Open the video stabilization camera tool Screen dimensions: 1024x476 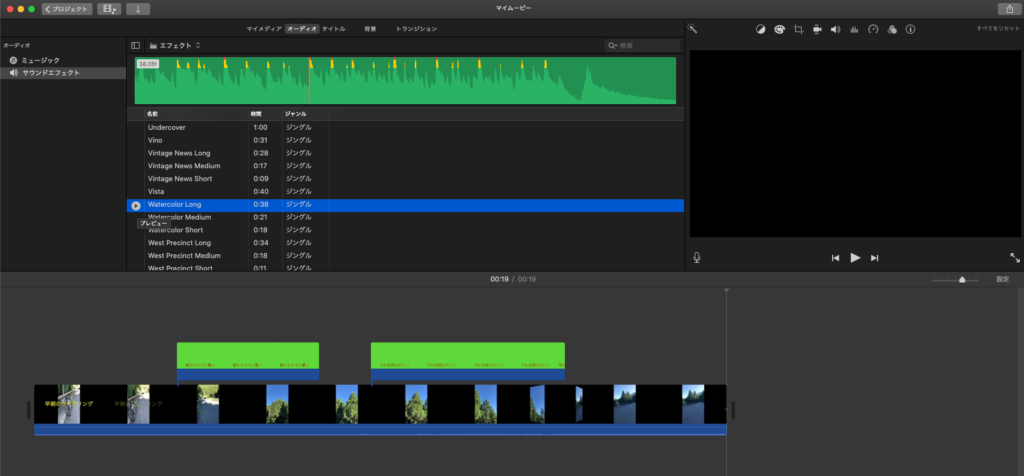click(817, 30)
